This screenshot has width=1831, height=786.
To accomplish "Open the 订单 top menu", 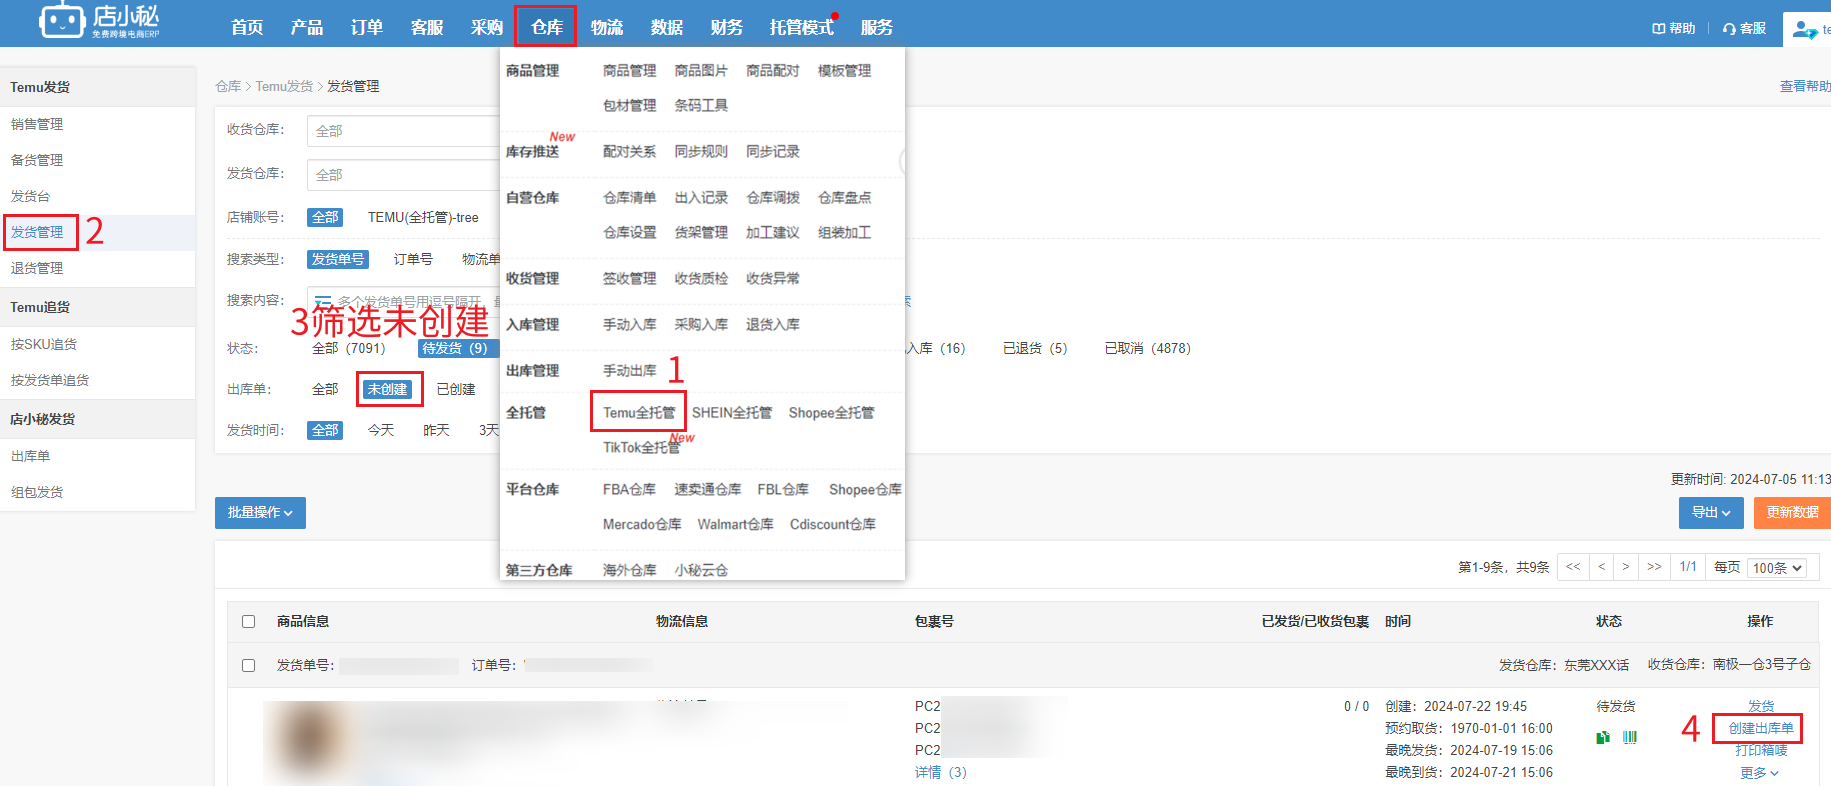I will pyautogui.click(x=367, y=27).
